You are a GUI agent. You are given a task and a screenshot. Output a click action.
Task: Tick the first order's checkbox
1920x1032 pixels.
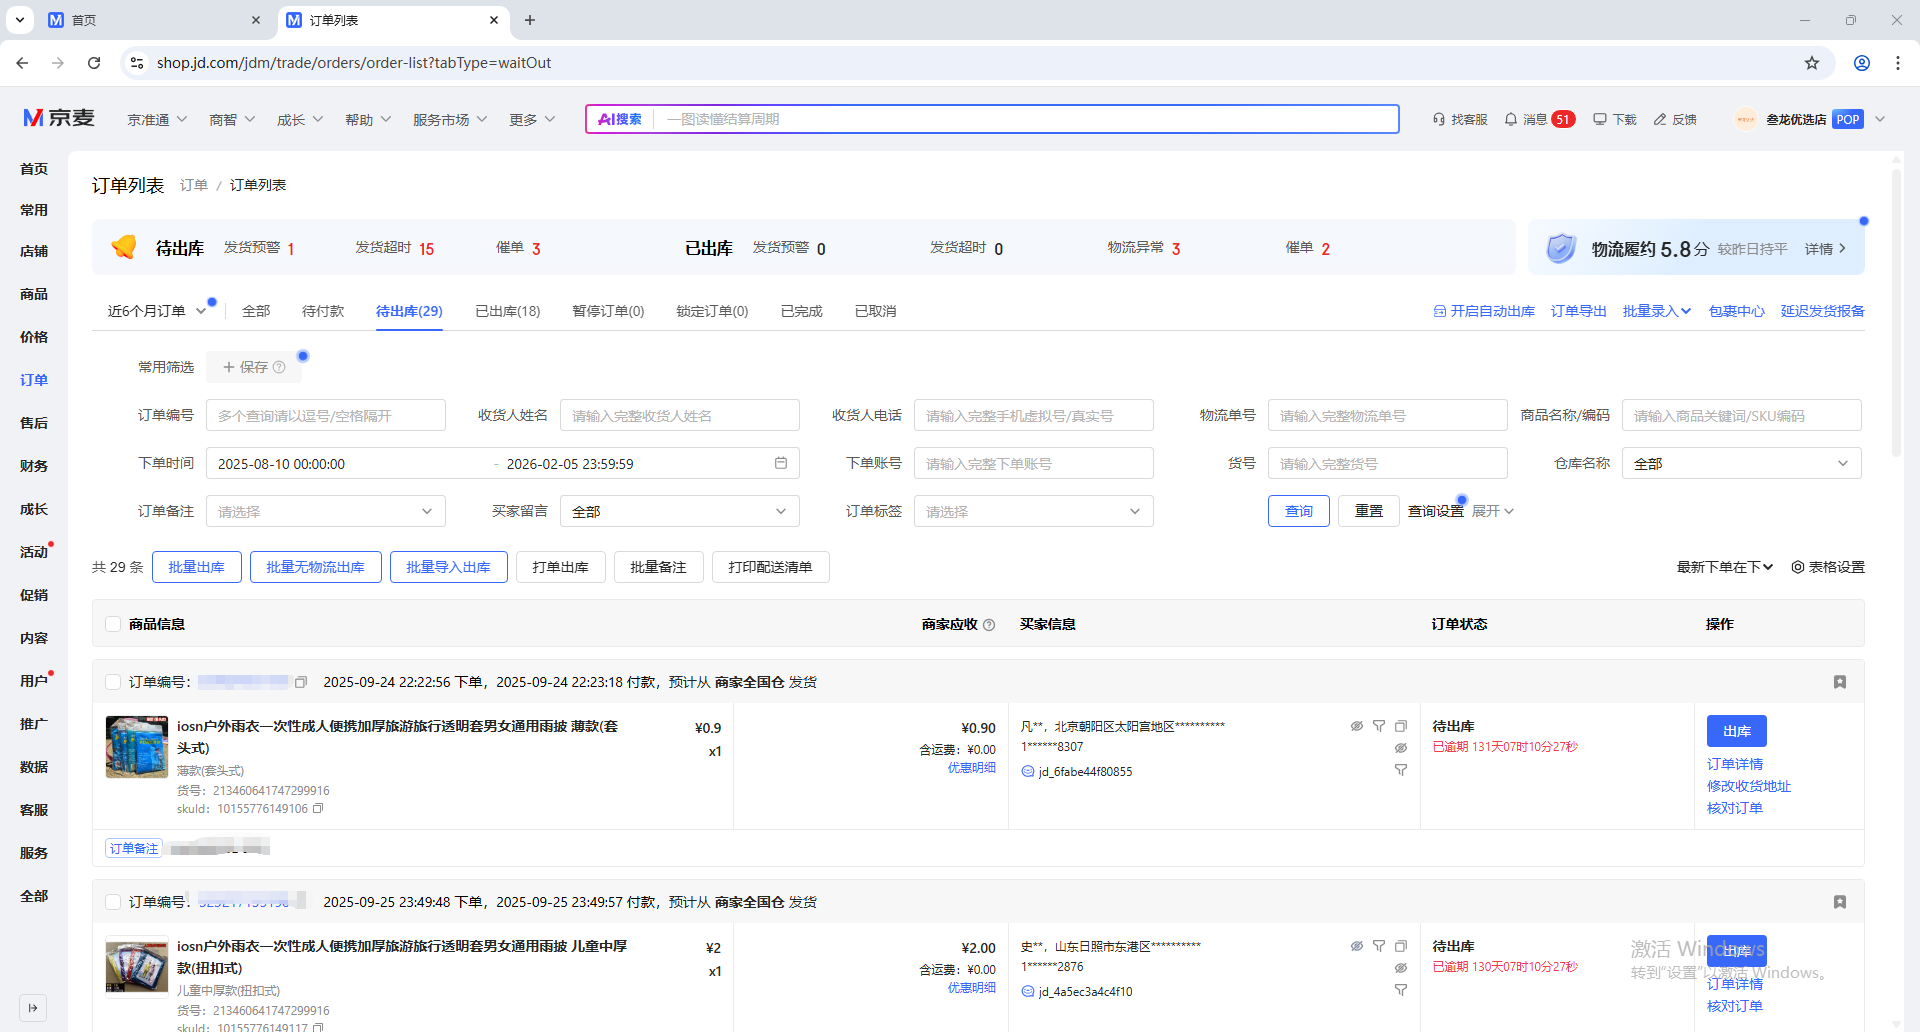click(x=113, y=682)
